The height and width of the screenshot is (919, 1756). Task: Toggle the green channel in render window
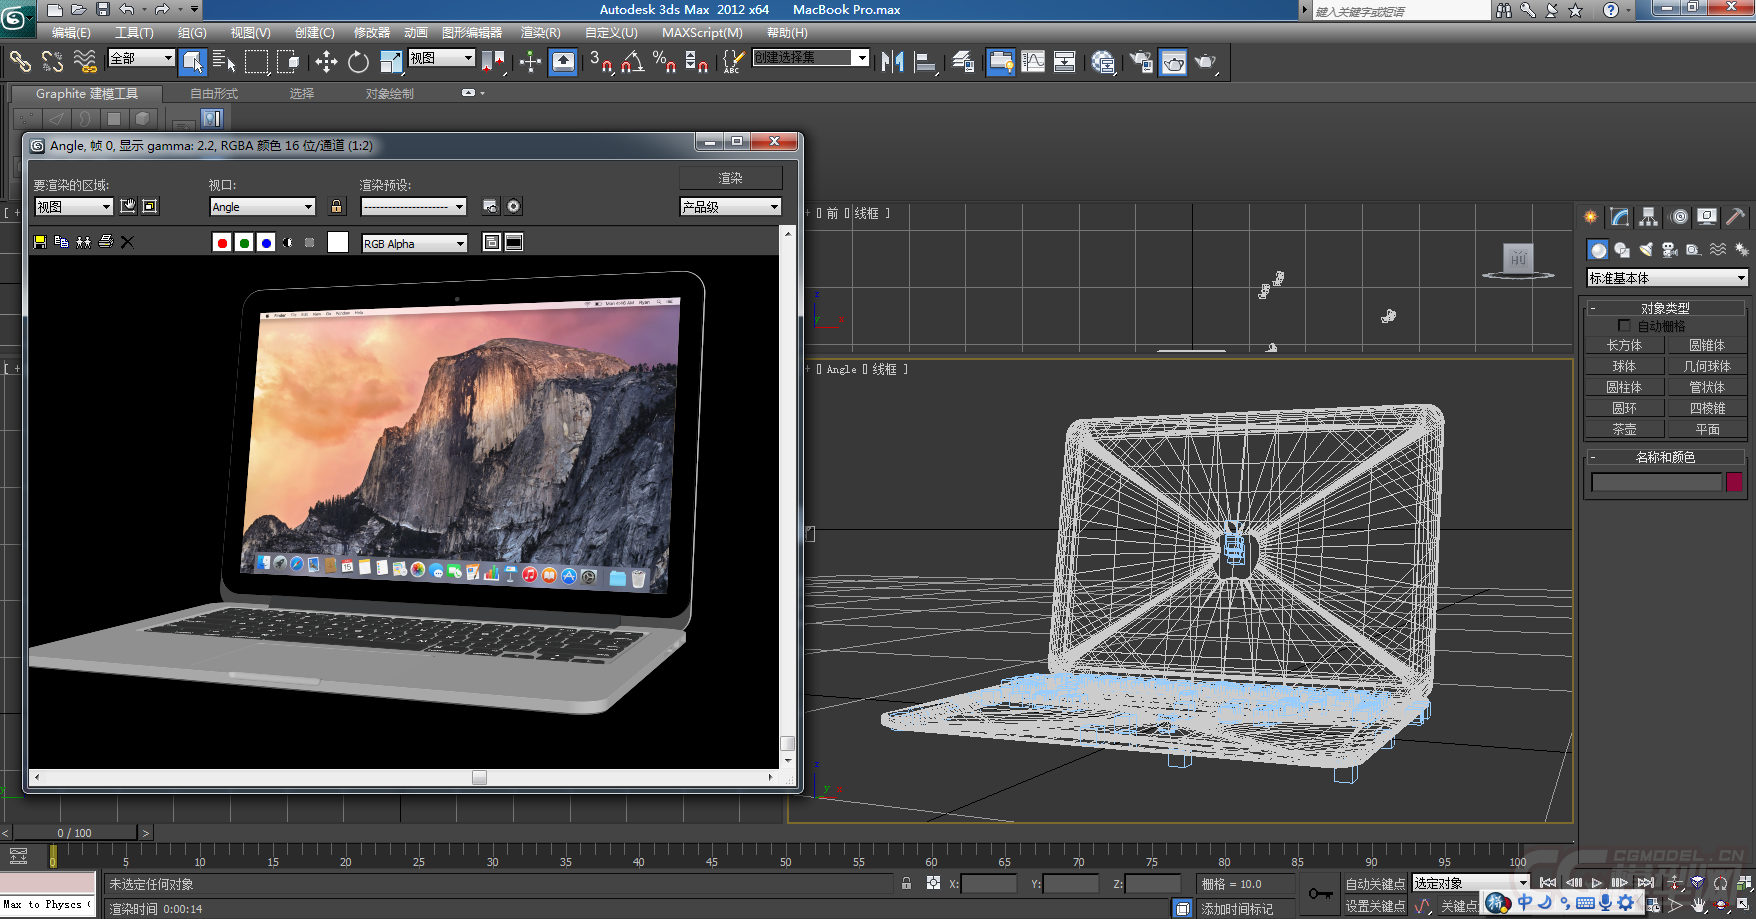click(x=244, y=243)
